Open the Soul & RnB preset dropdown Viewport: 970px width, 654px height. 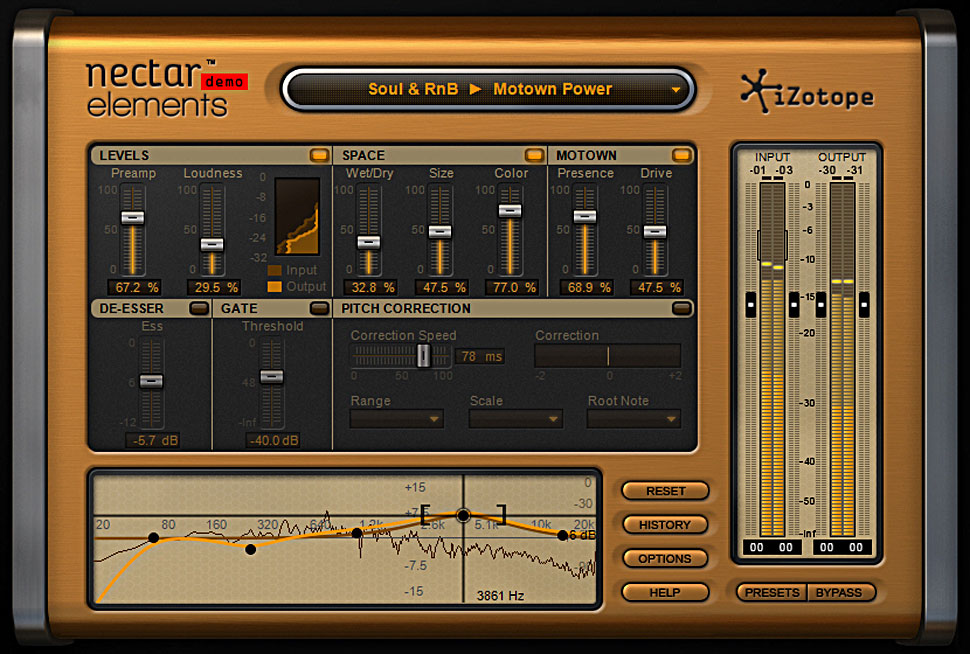pos(489,89)
